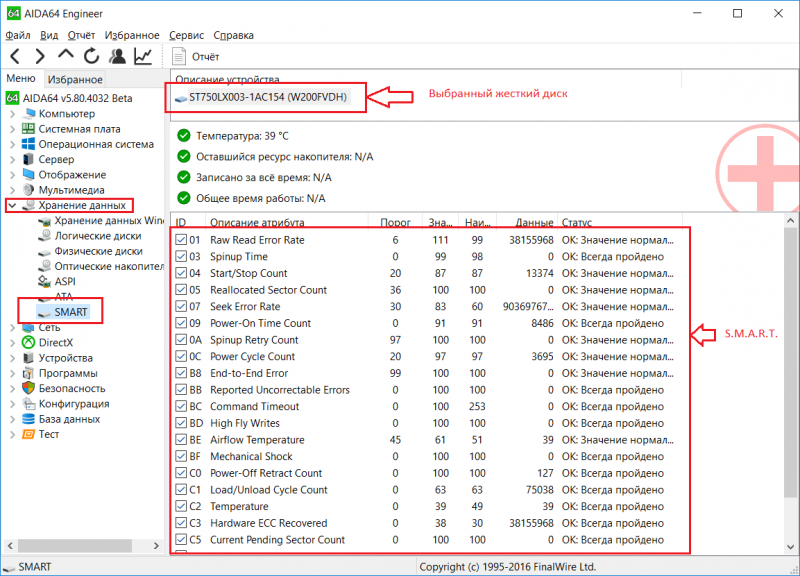
Task: Expand the Компьютер tree node
Action: click(x=13, y=114)
